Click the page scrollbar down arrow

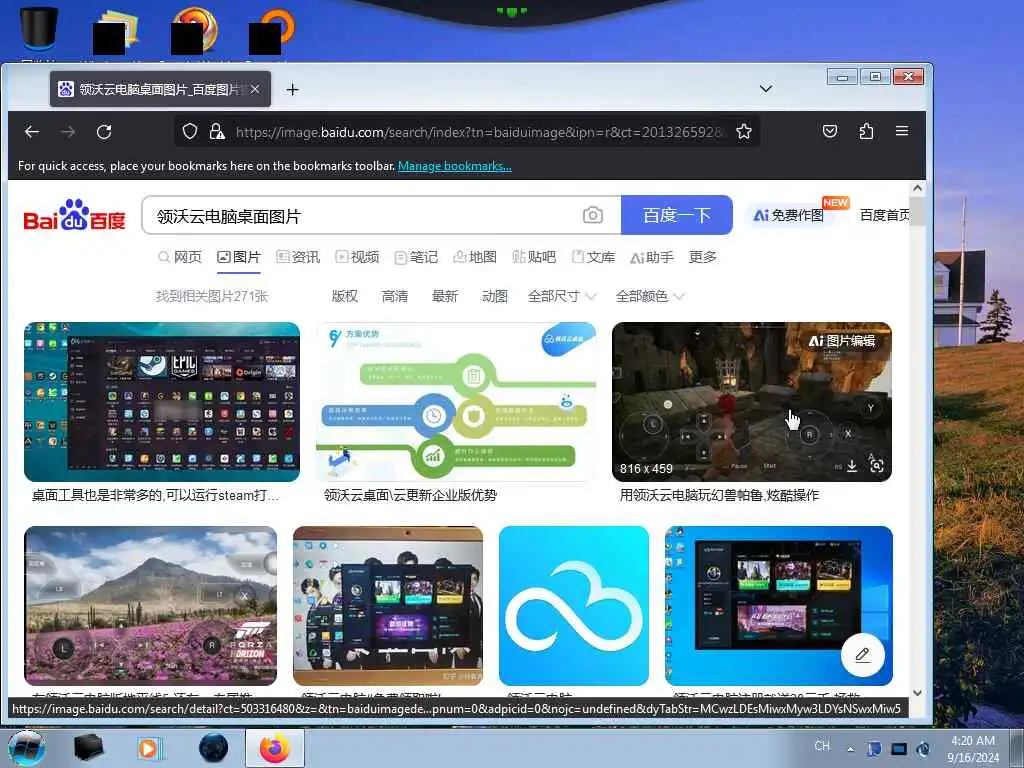pos(917,693)
